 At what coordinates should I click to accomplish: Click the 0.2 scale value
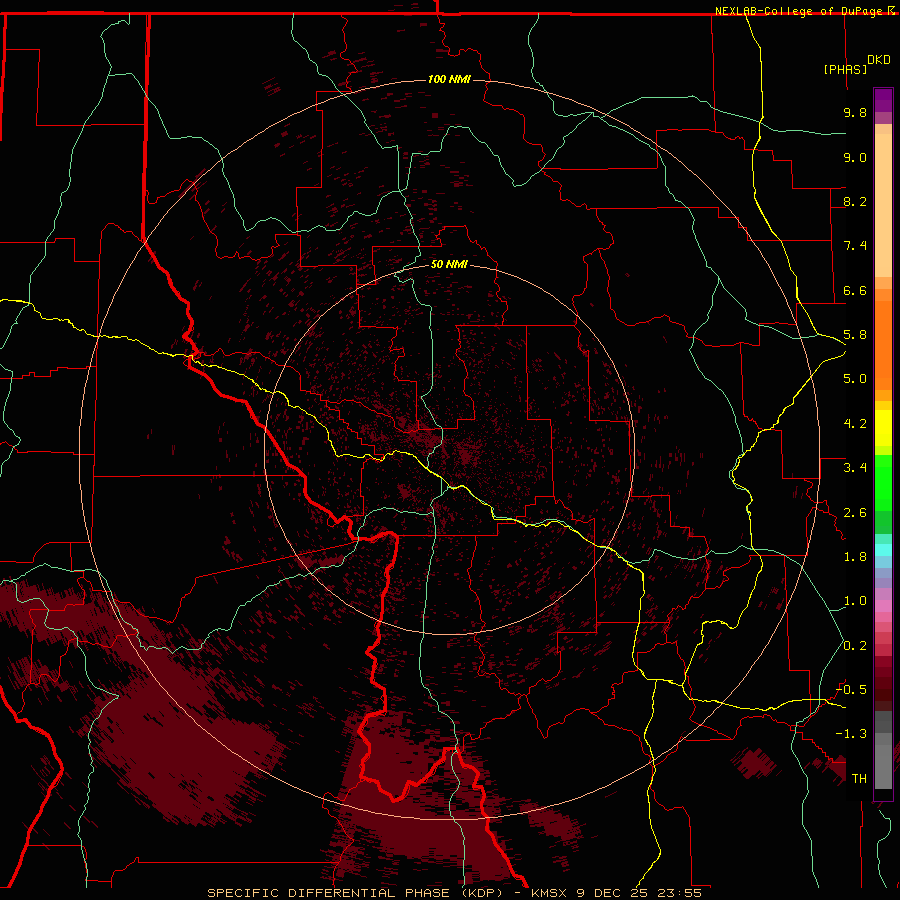coord(855,646)
